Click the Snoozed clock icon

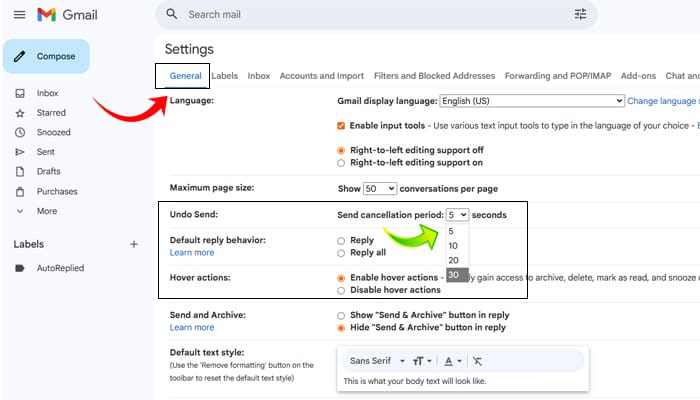point(20,133)
